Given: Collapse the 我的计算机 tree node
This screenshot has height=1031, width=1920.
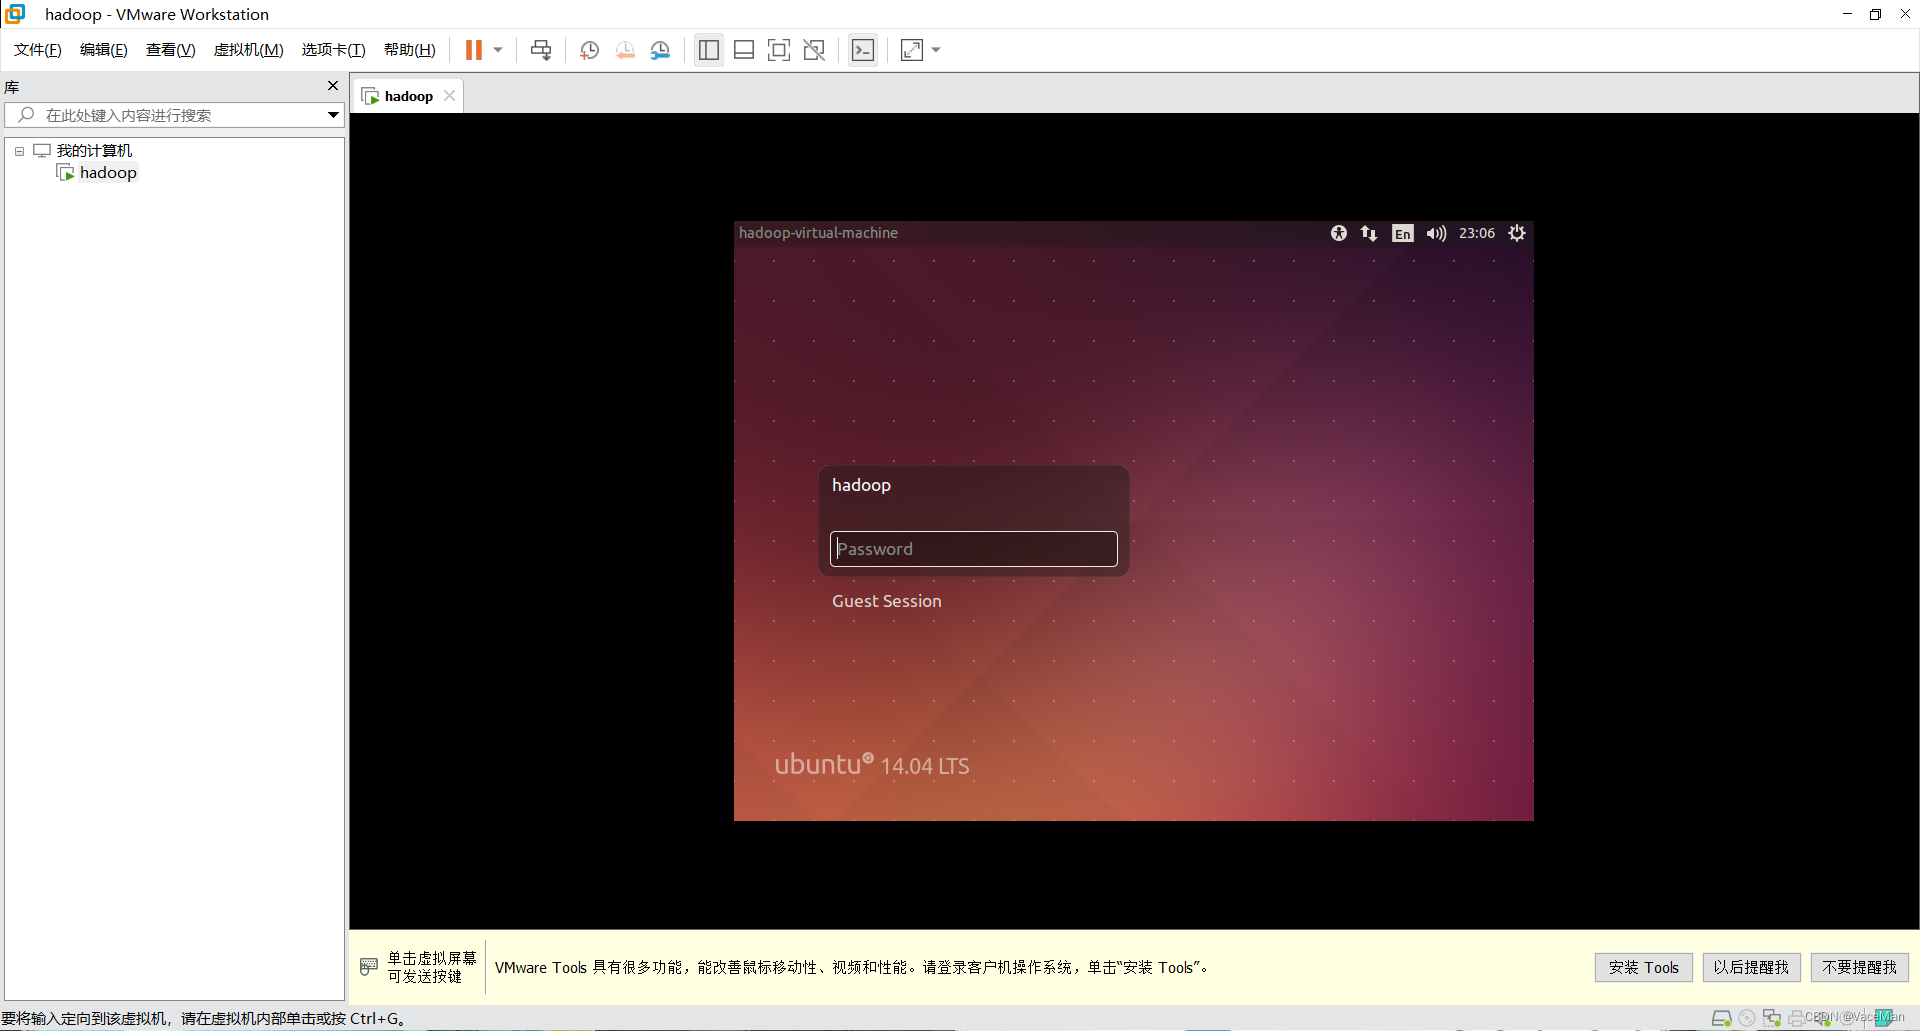Looking at the screenshot, I should [18, 150].
